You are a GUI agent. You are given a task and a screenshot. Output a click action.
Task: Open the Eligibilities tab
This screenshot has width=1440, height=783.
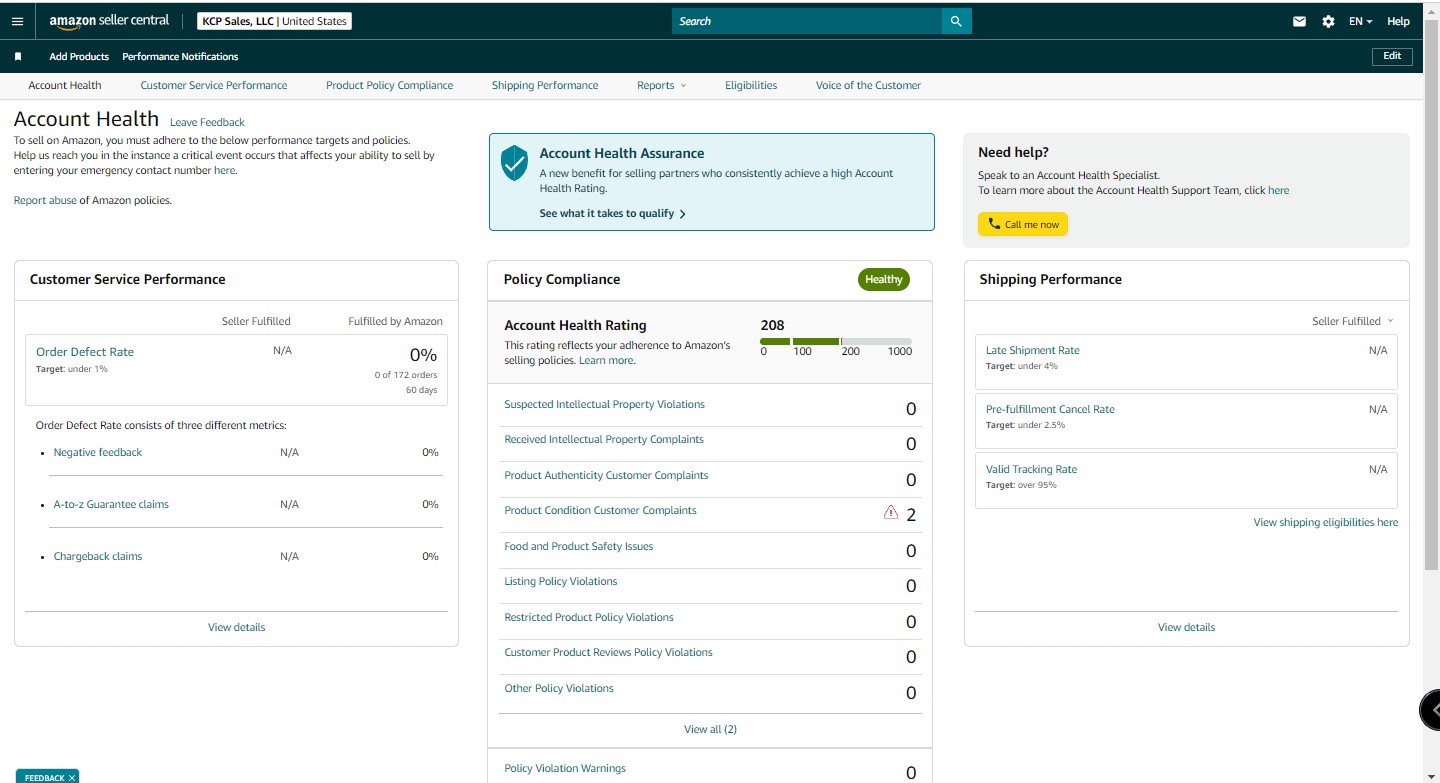751,86
